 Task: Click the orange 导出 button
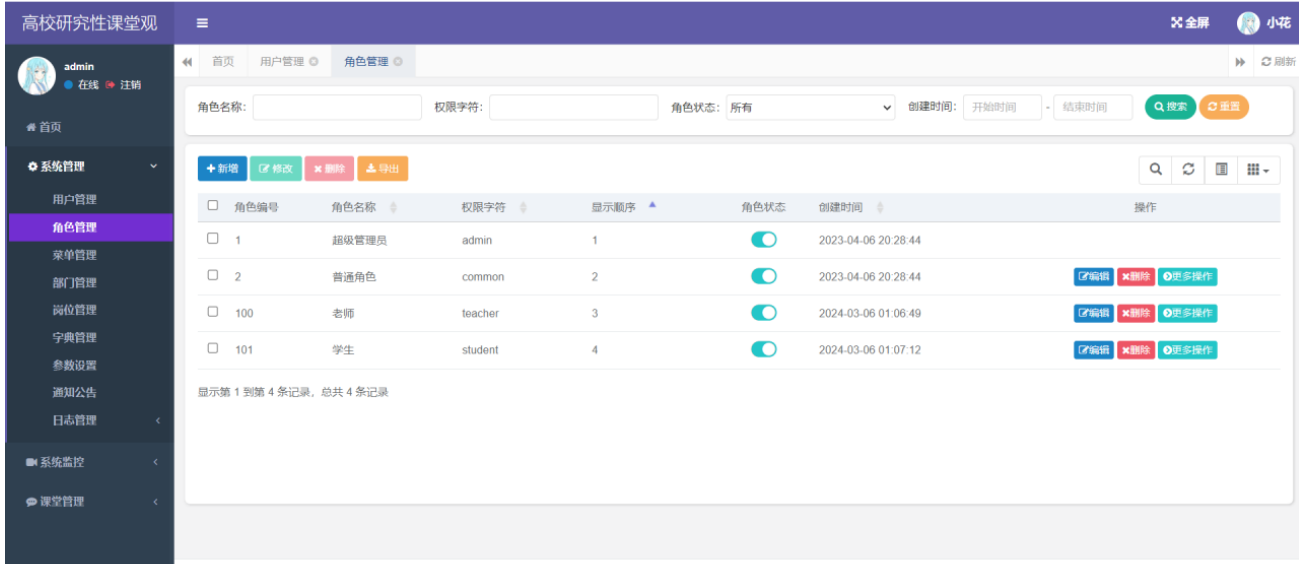[383, 169]
